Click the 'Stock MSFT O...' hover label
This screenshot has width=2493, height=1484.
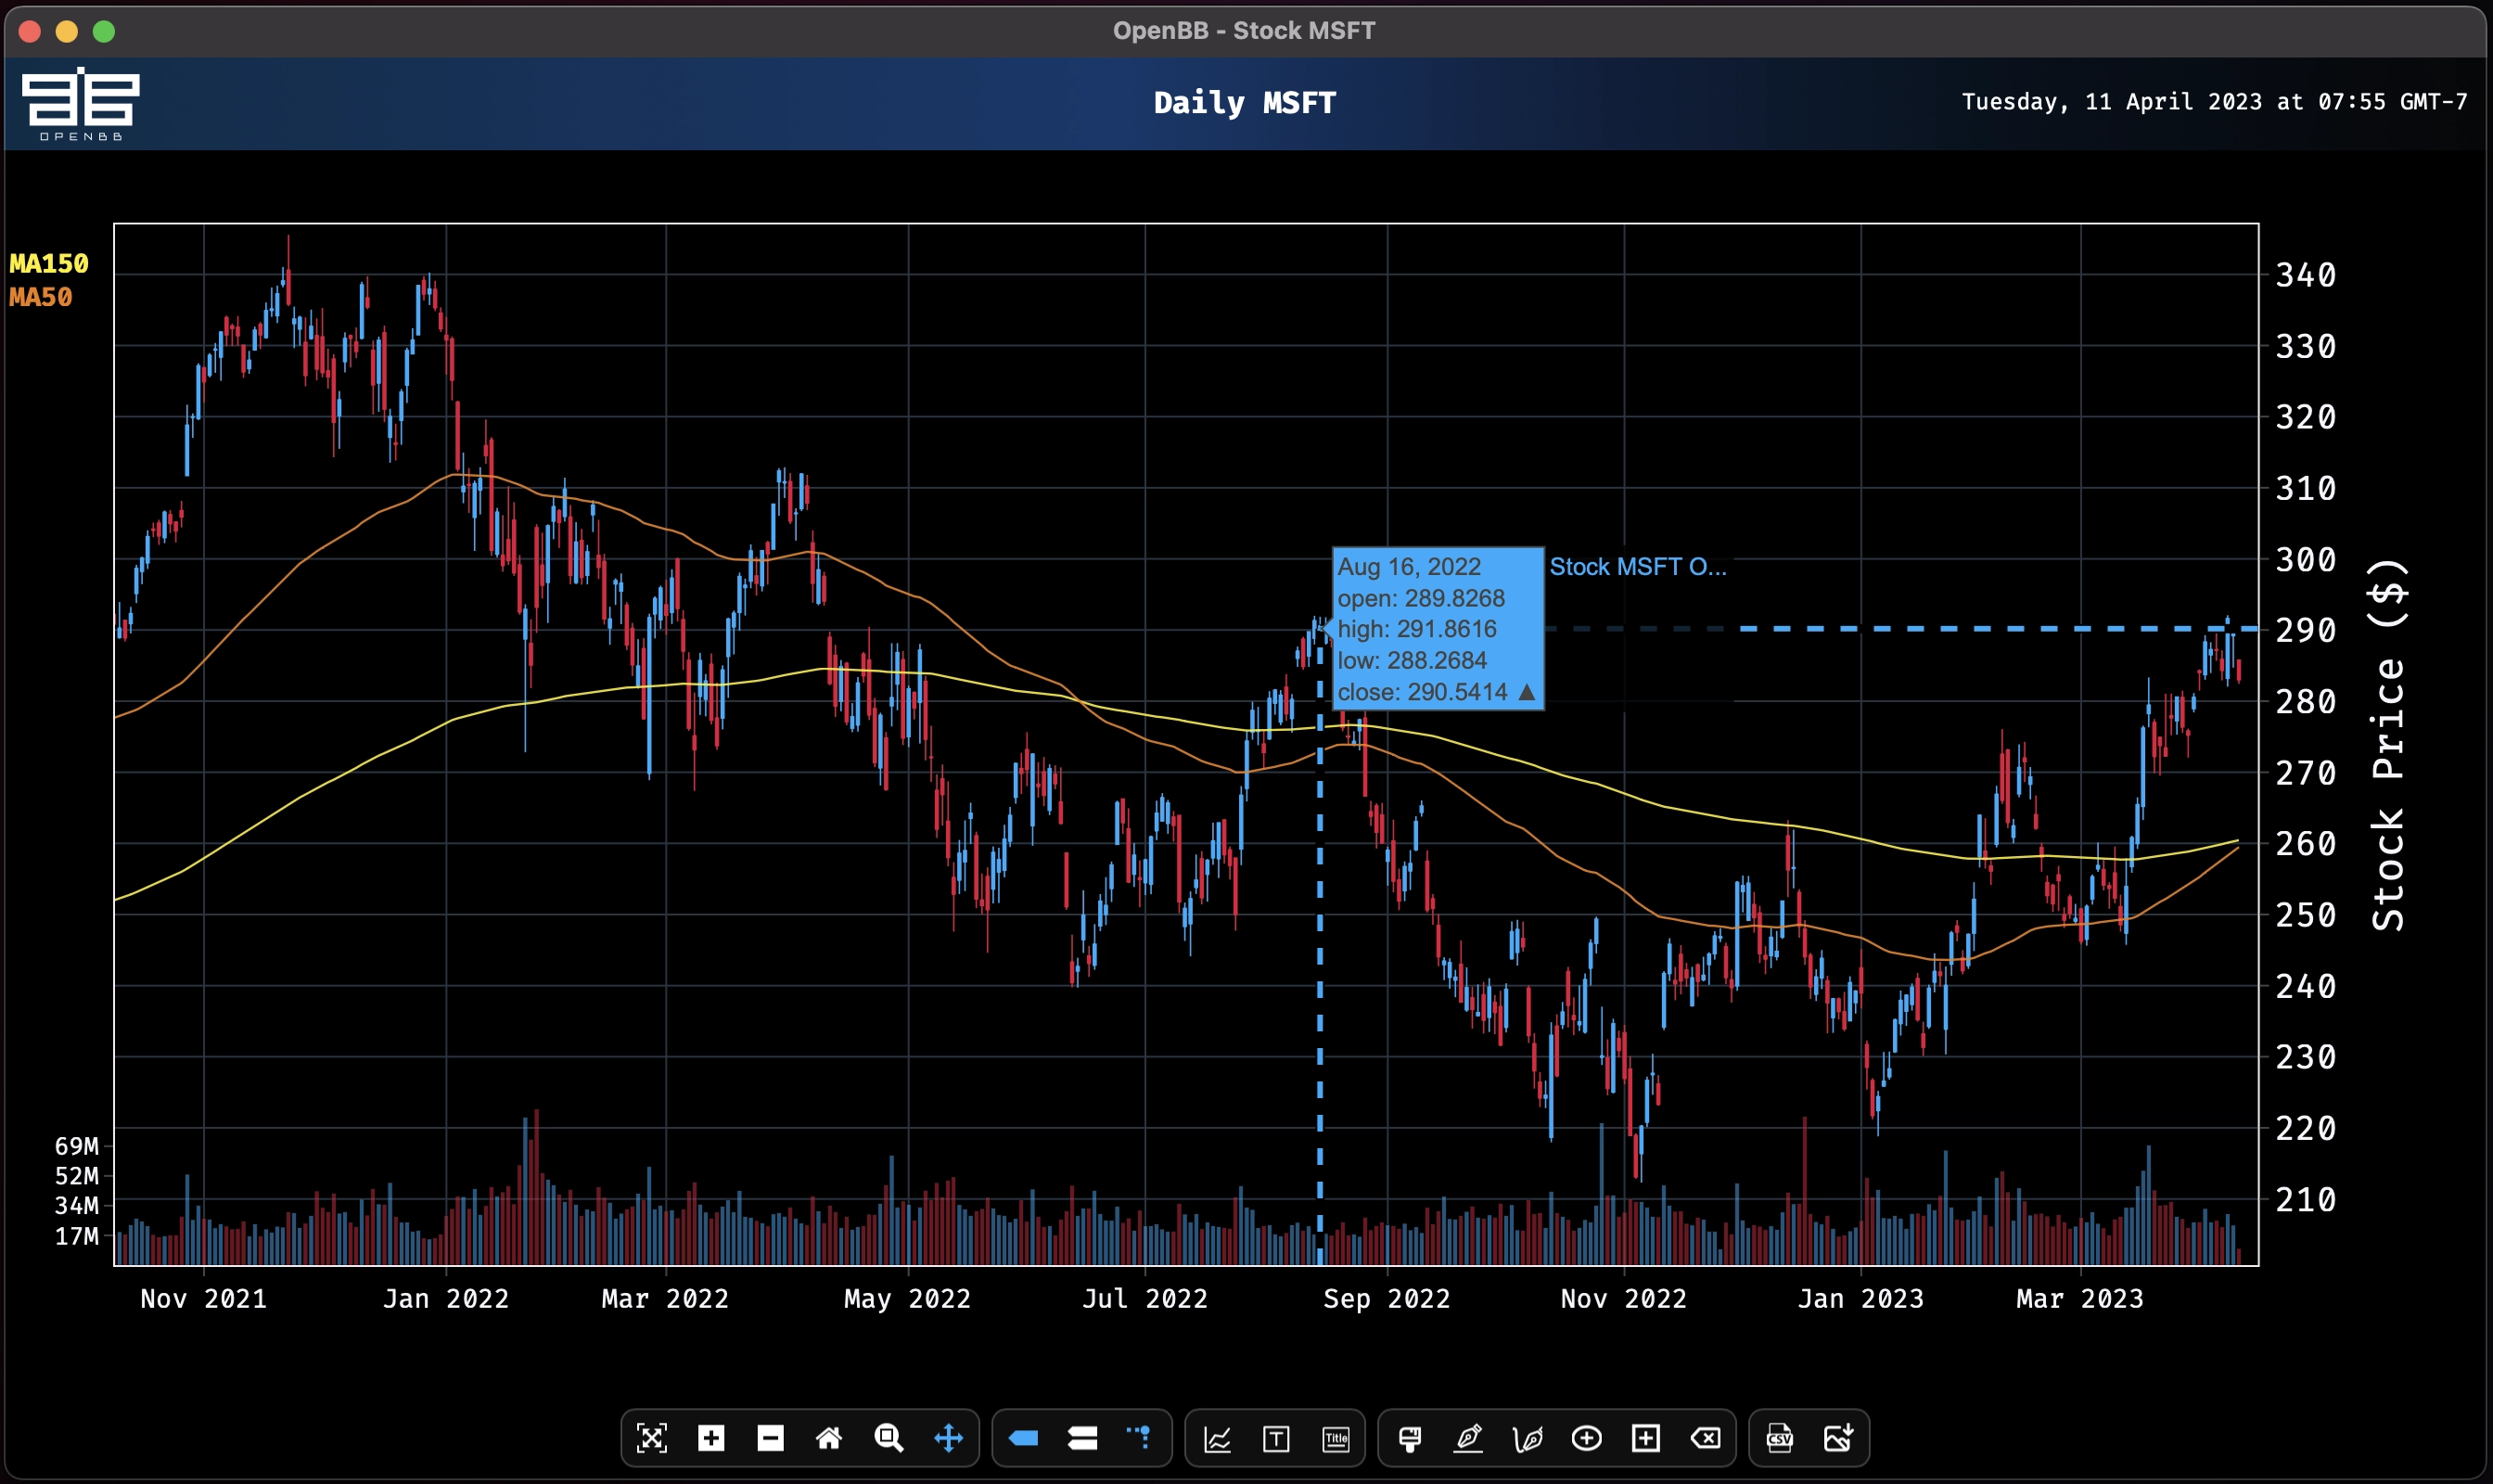tap(1637, 567)
